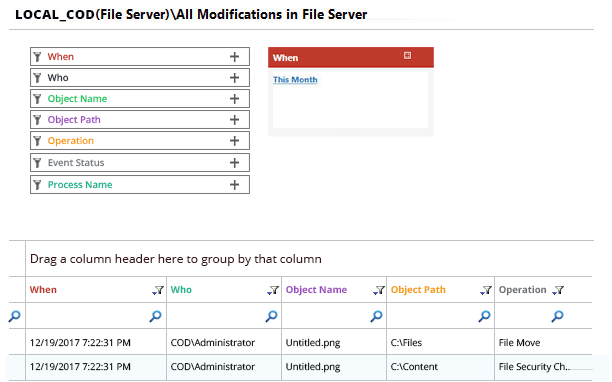Select the C:\Files path cell
The width and height of the screenshot is (612, 382).
[440, 342]
